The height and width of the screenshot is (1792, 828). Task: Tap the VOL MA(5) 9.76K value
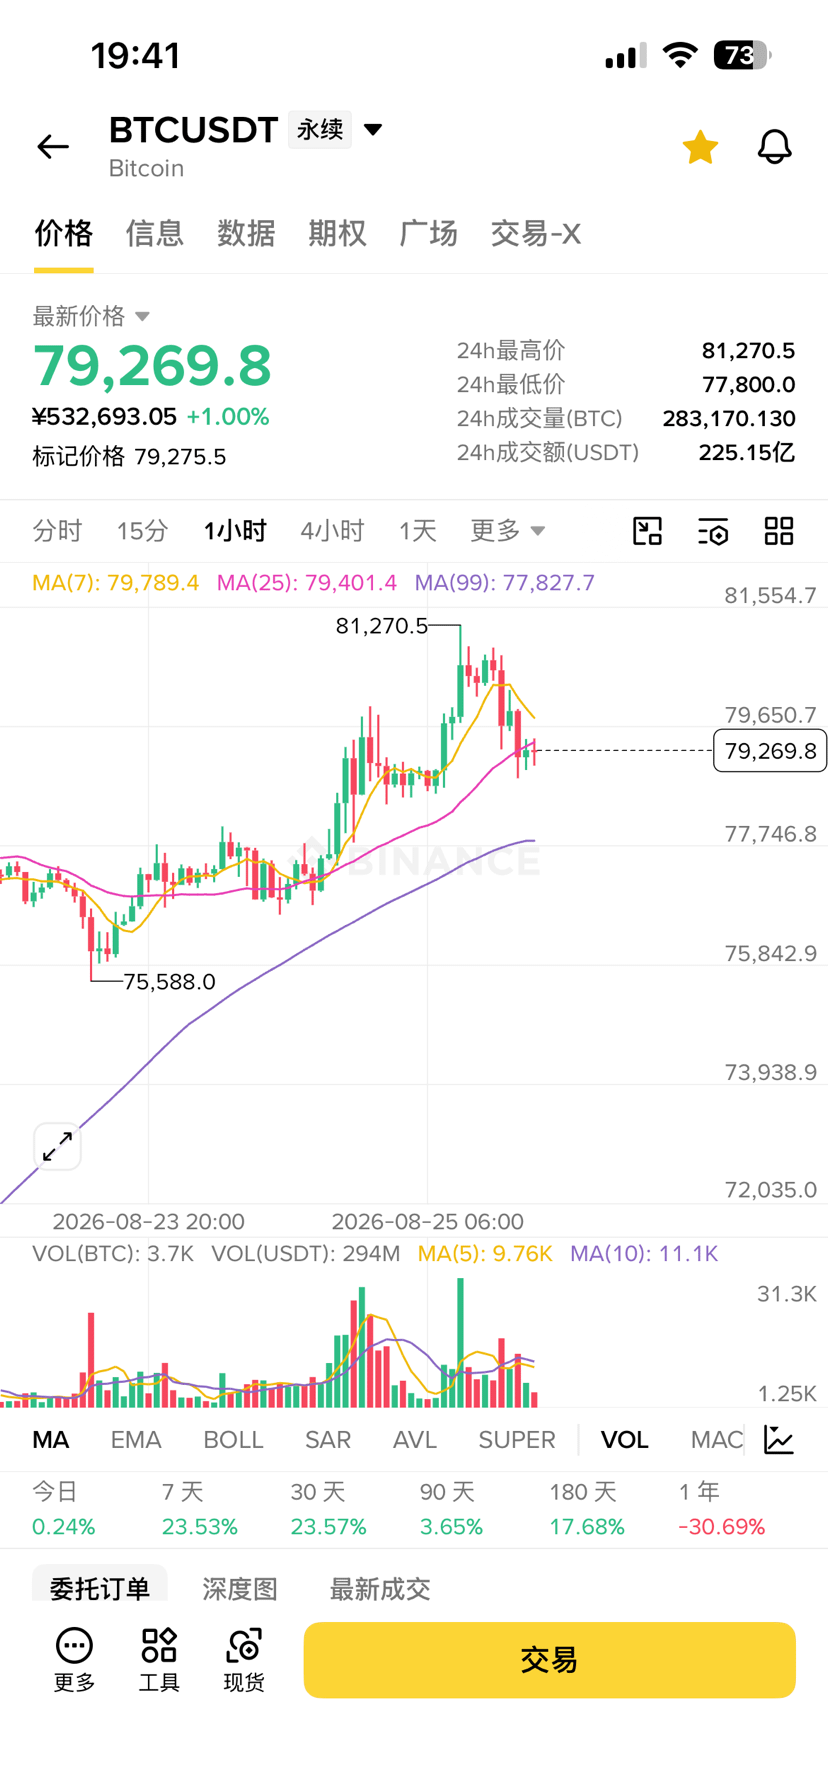point(485,1253)
